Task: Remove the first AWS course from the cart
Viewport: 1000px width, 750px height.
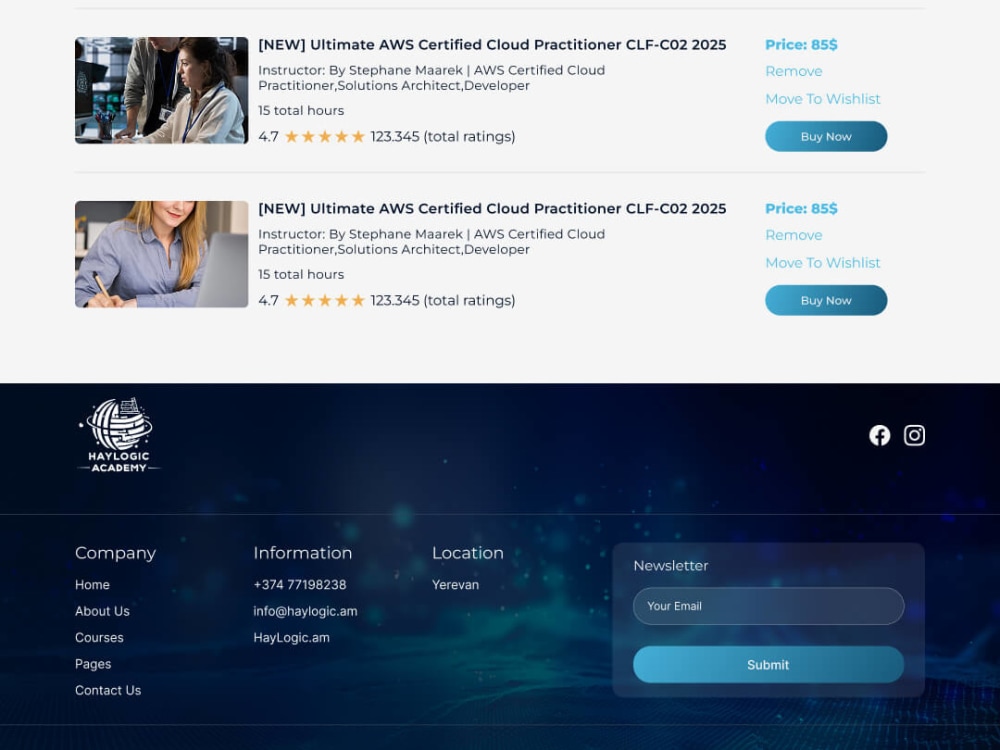Action: click(x=793, y=71)
